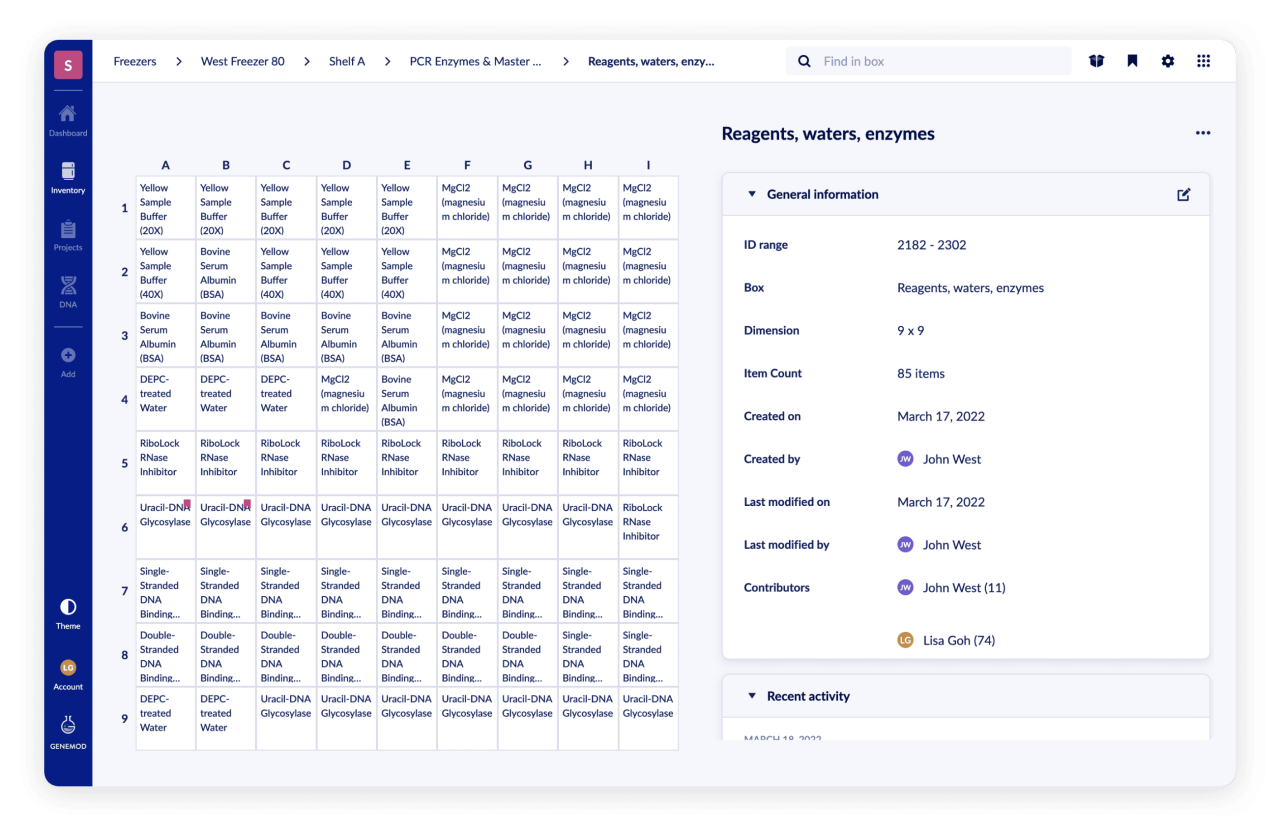Click the Dimension value 9 x 9
This screenshot has height=835, width=1280.
pyautogui.click(x=911, y=330)
